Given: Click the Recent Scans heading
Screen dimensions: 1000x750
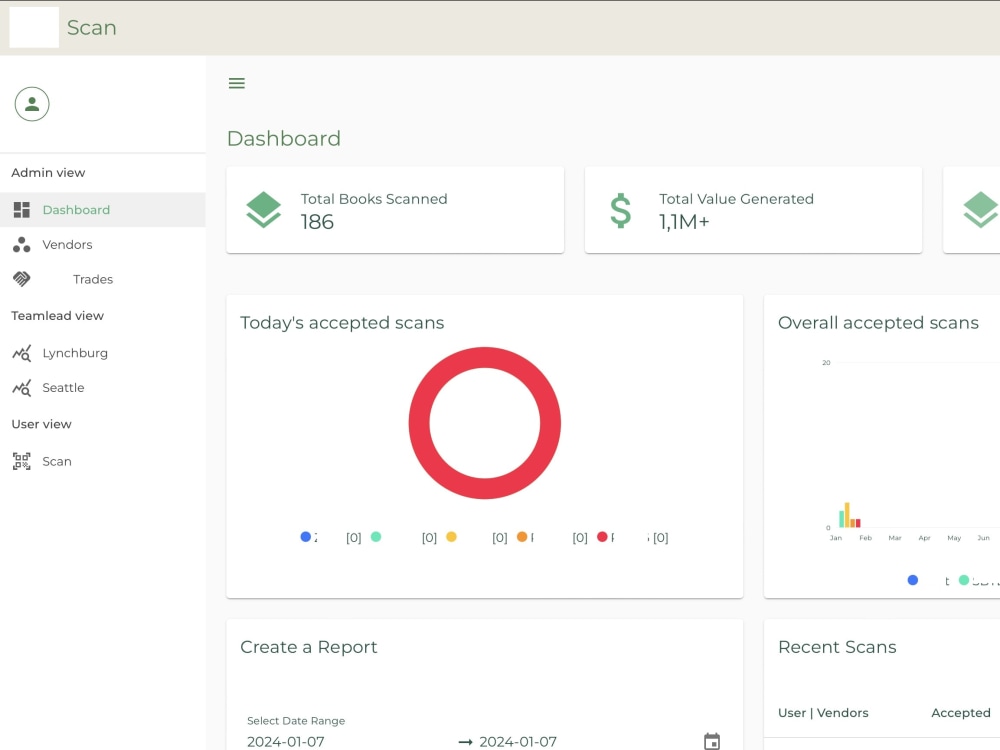Looking at the screenshot, I should pyautogui.click(x=837, y=647).
